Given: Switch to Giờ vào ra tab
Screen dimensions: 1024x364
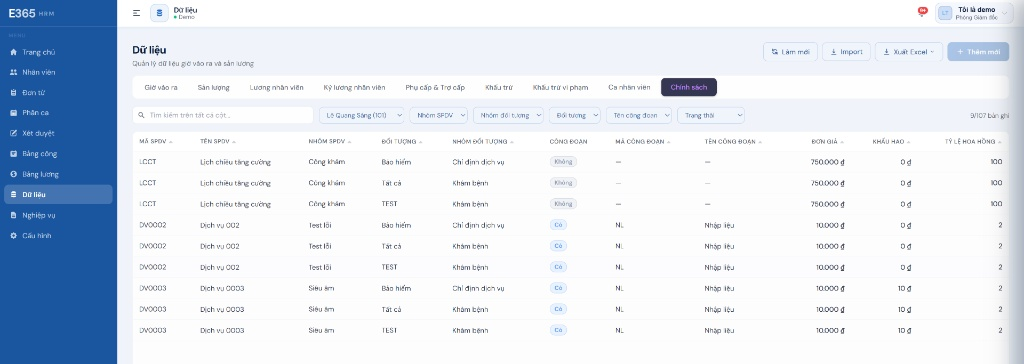Looking at the screenshot, I should pyautogui.click(x=161, y=88).
